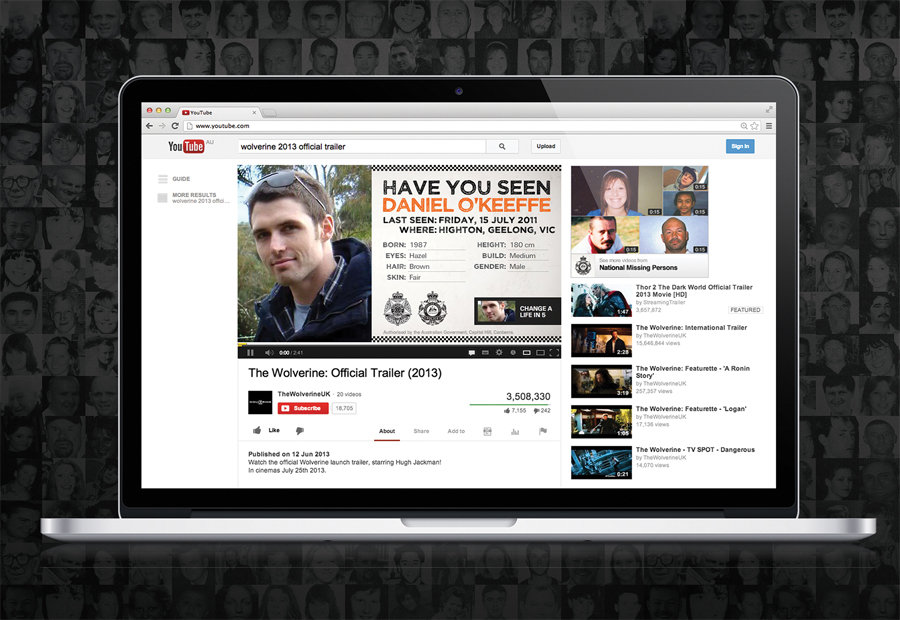Open the 'A Ronin Story' featurette
The height and width of the screenshot is (620, 900).
(x=692, y=372)
